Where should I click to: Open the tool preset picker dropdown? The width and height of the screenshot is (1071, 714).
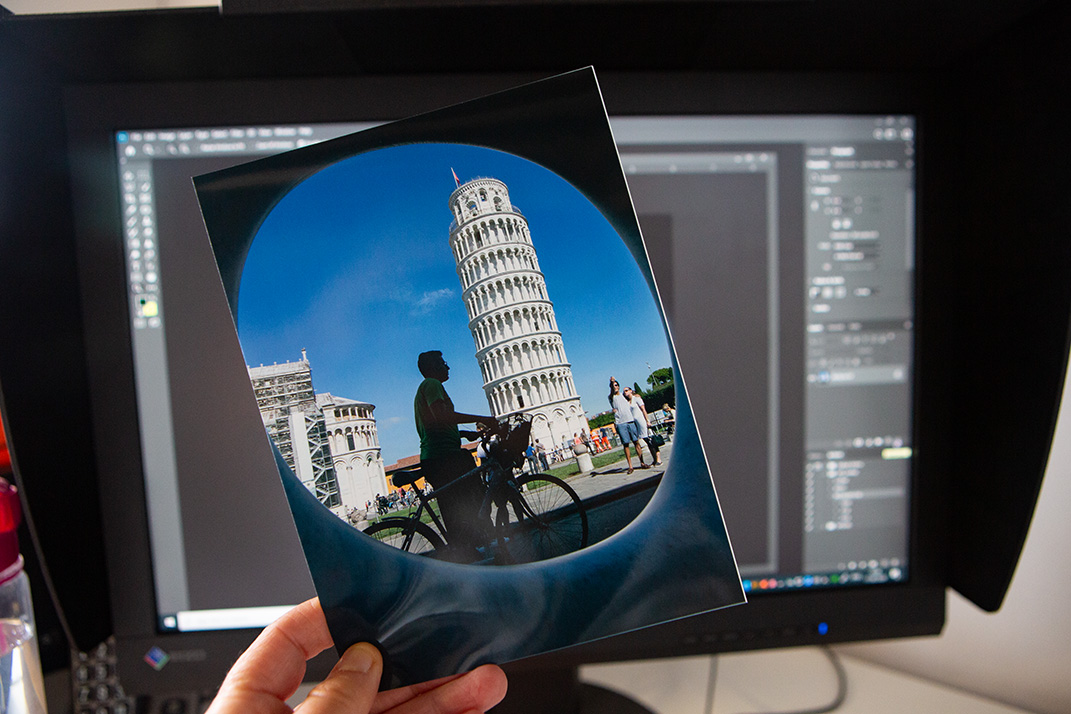coord(147,149)
